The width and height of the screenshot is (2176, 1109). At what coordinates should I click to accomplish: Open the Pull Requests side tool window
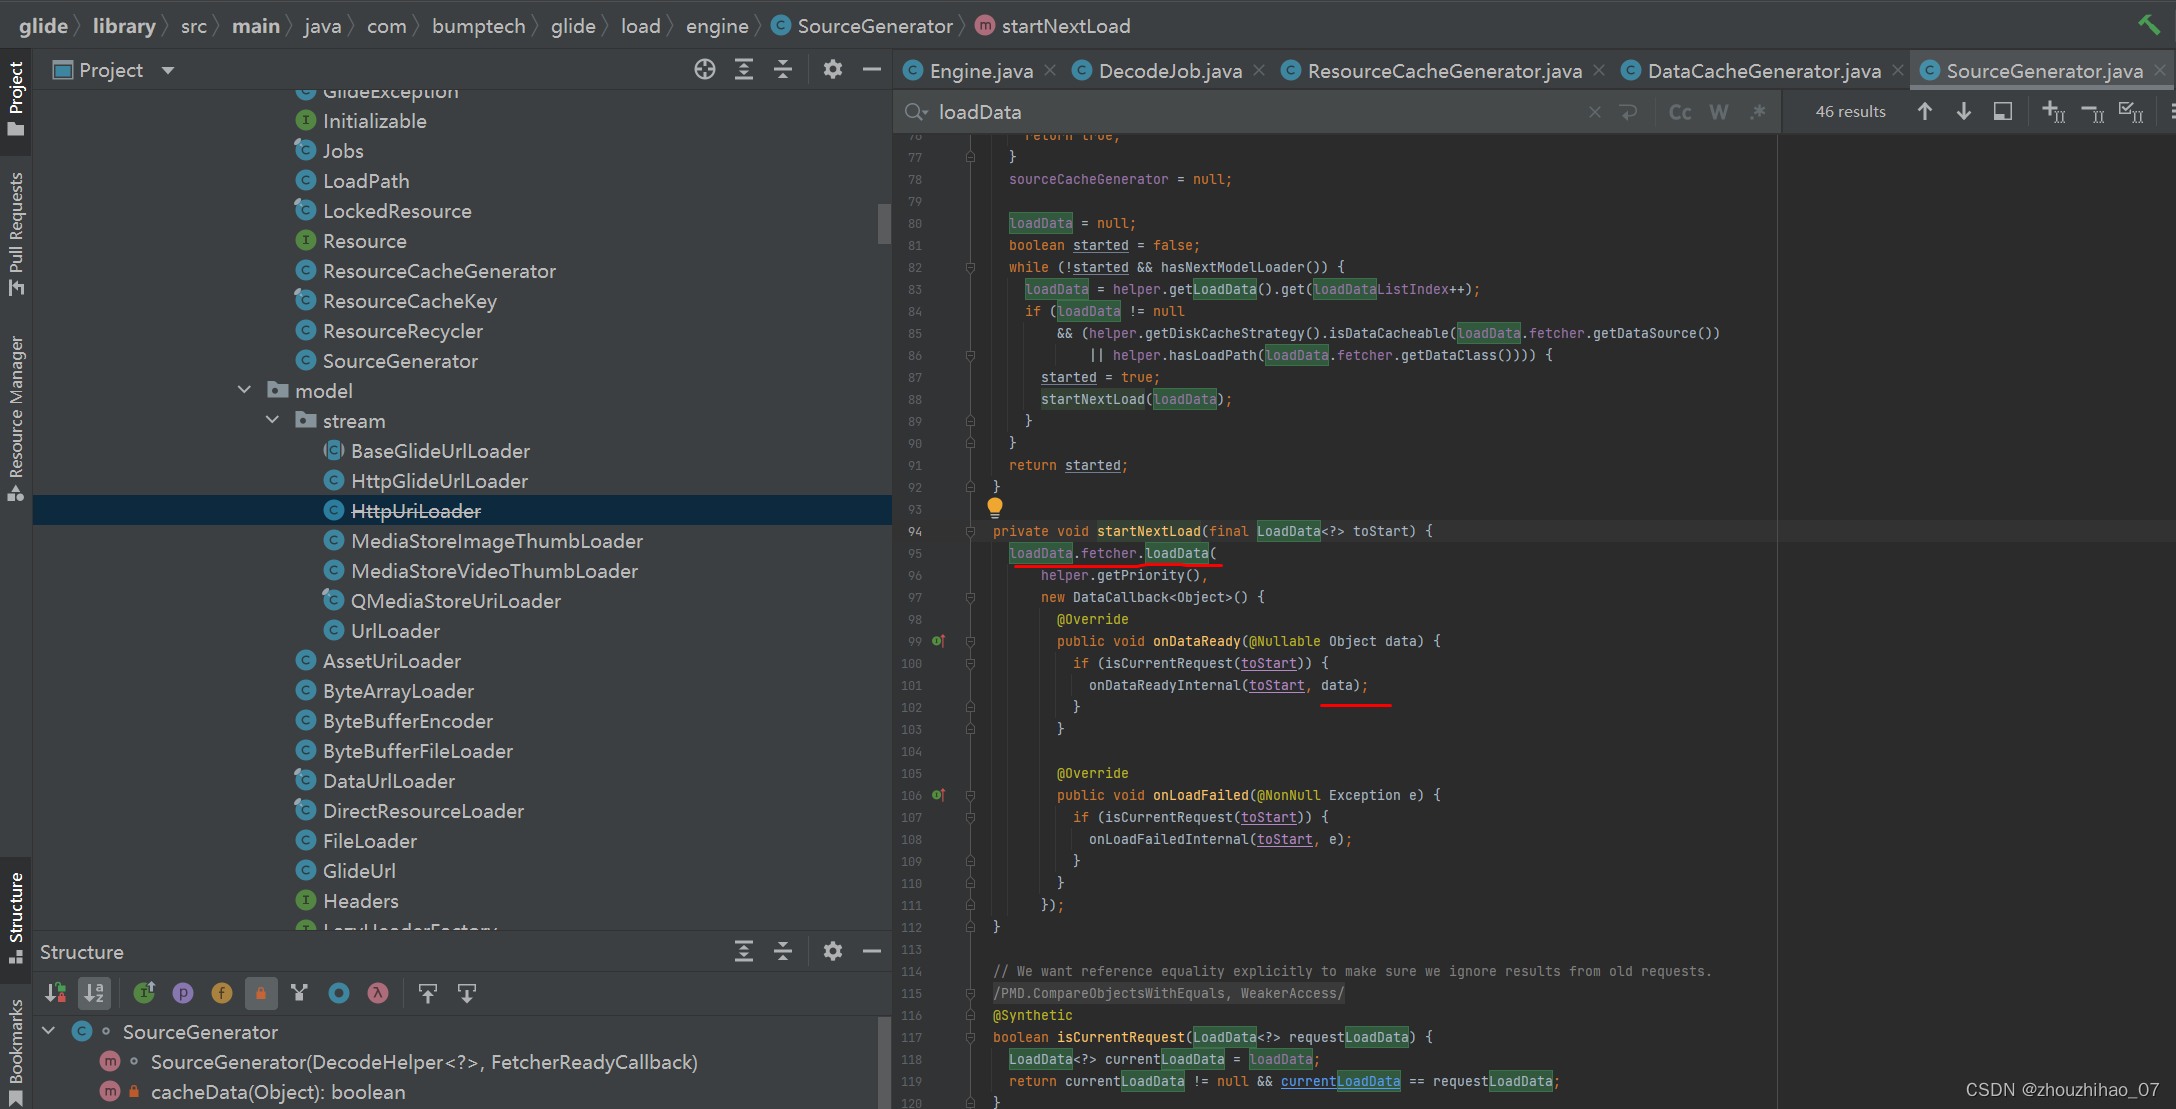click(x=15, y=234)
